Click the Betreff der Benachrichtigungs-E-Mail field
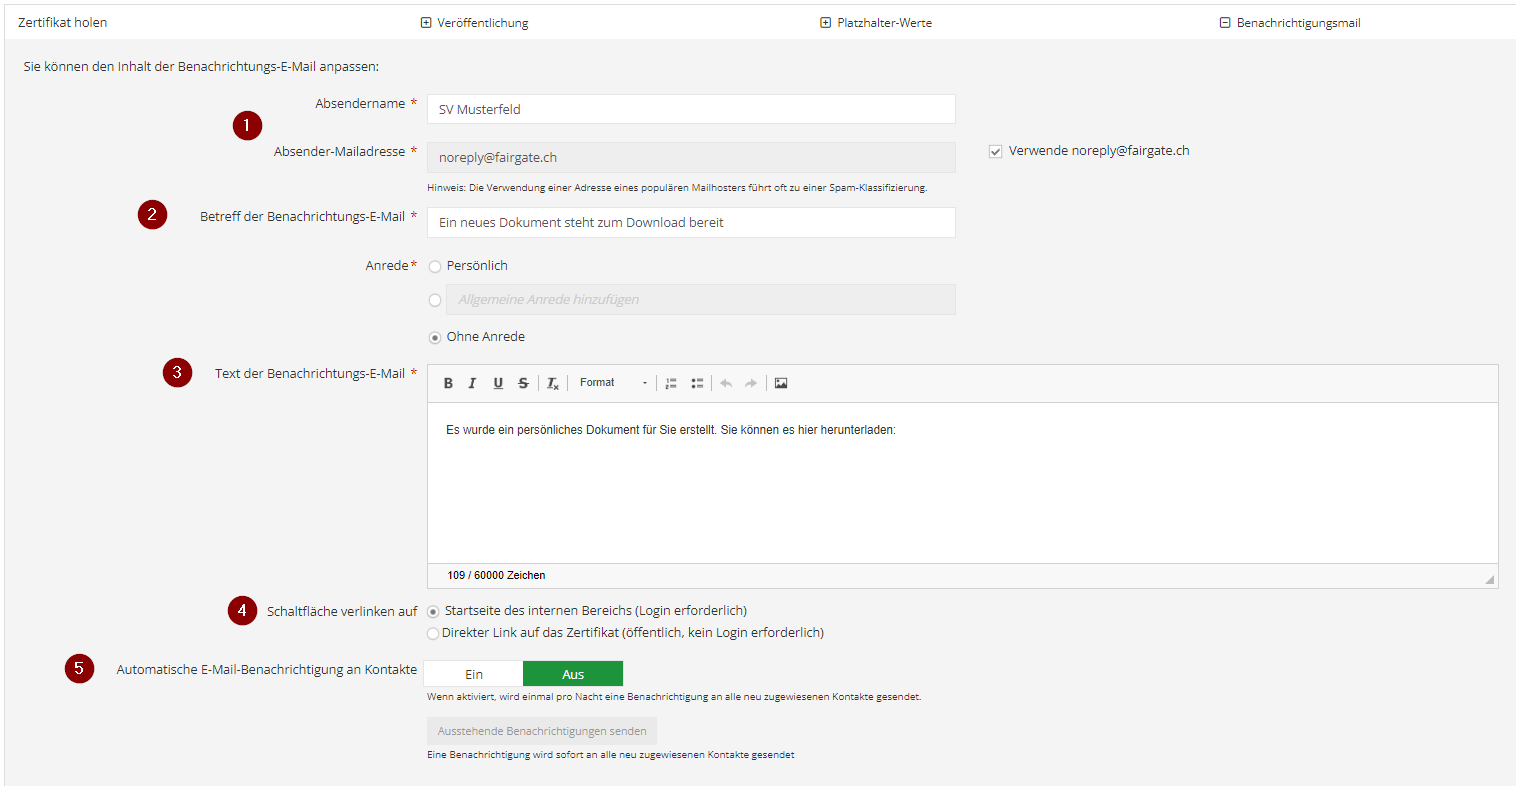1516x786 pixels. 690,222
